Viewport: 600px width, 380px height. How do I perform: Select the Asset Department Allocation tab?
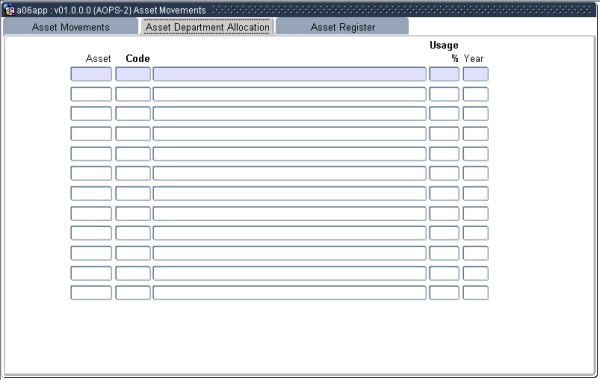(x=207, y=27)
